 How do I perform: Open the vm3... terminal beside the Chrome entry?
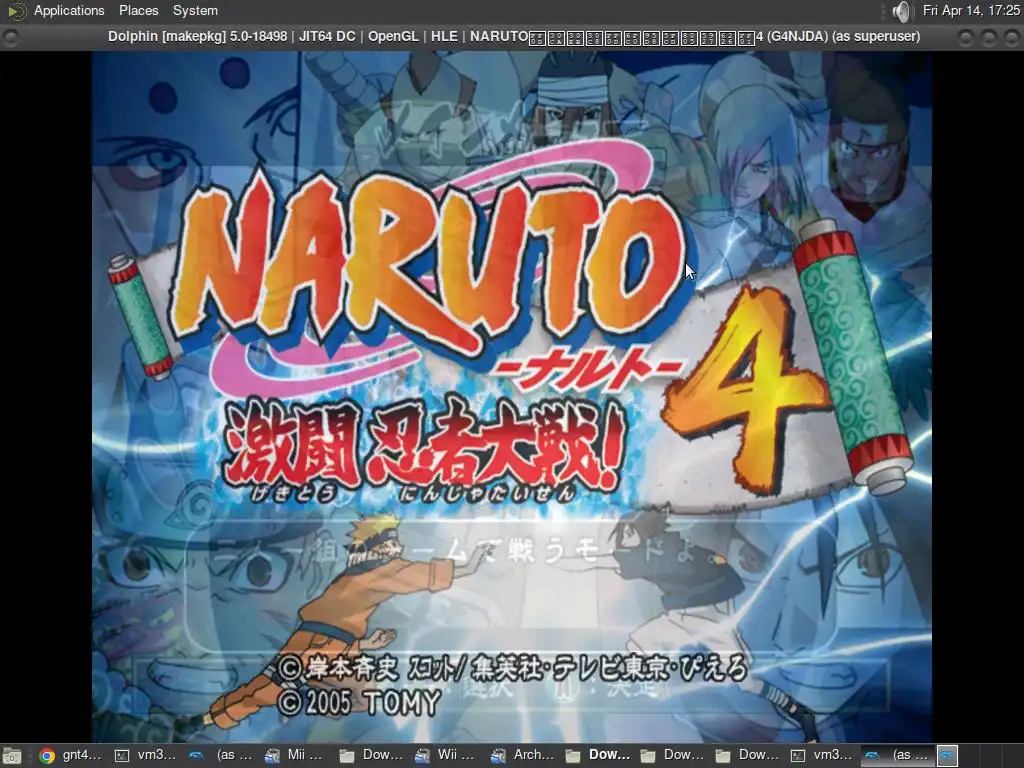[145, 756]
